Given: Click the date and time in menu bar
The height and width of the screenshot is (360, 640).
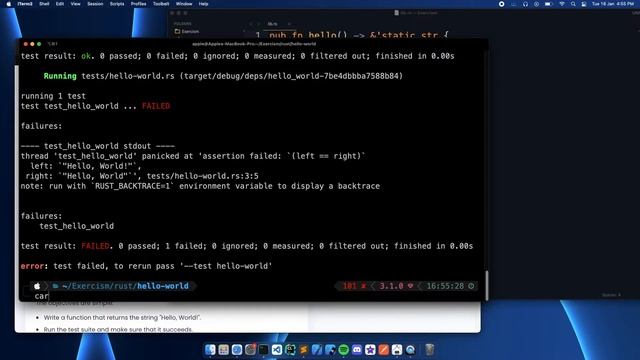Looking at the screenshot, I should [613, 4].
